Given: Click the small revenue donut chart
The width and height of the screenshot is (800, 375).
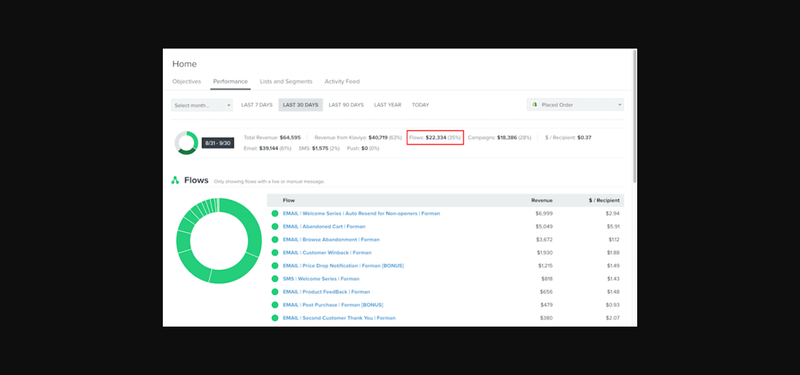Looking at the screenshot, I should [186, 142].
